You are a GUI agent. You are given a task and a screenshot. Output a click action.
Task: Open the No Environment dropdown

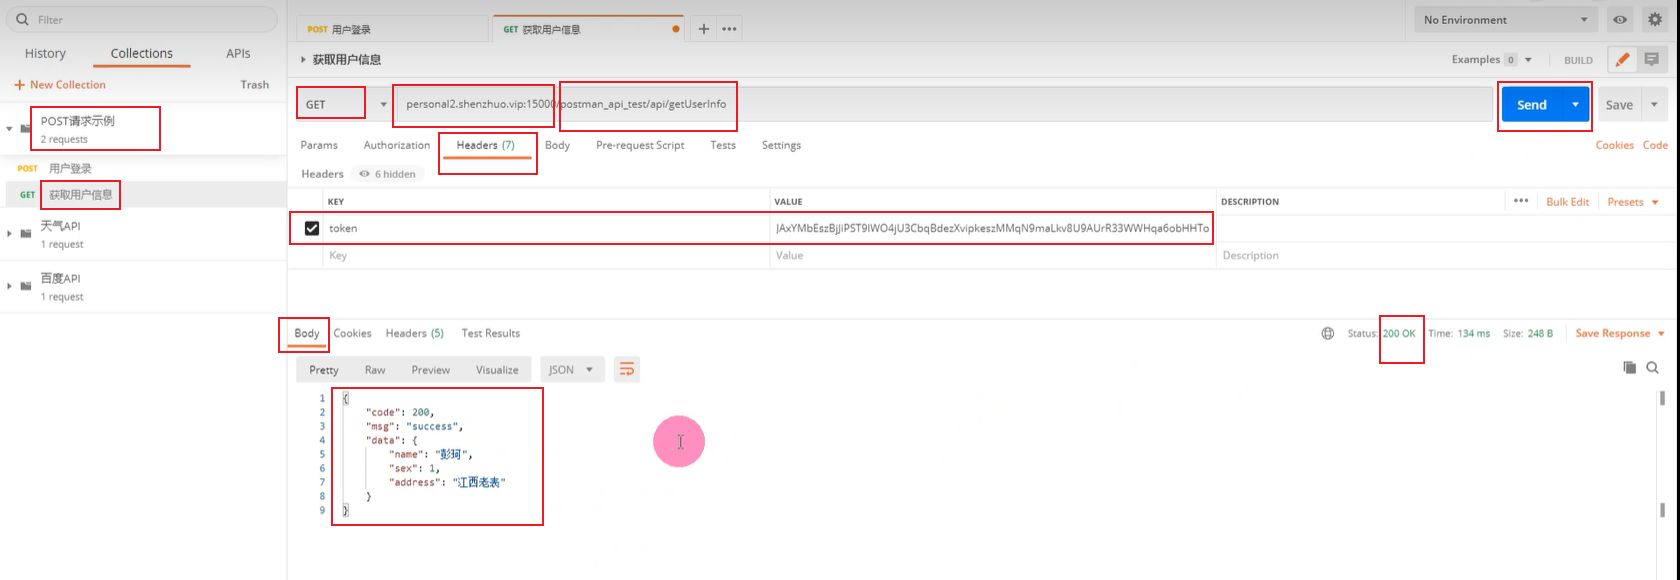point(1504,20)
